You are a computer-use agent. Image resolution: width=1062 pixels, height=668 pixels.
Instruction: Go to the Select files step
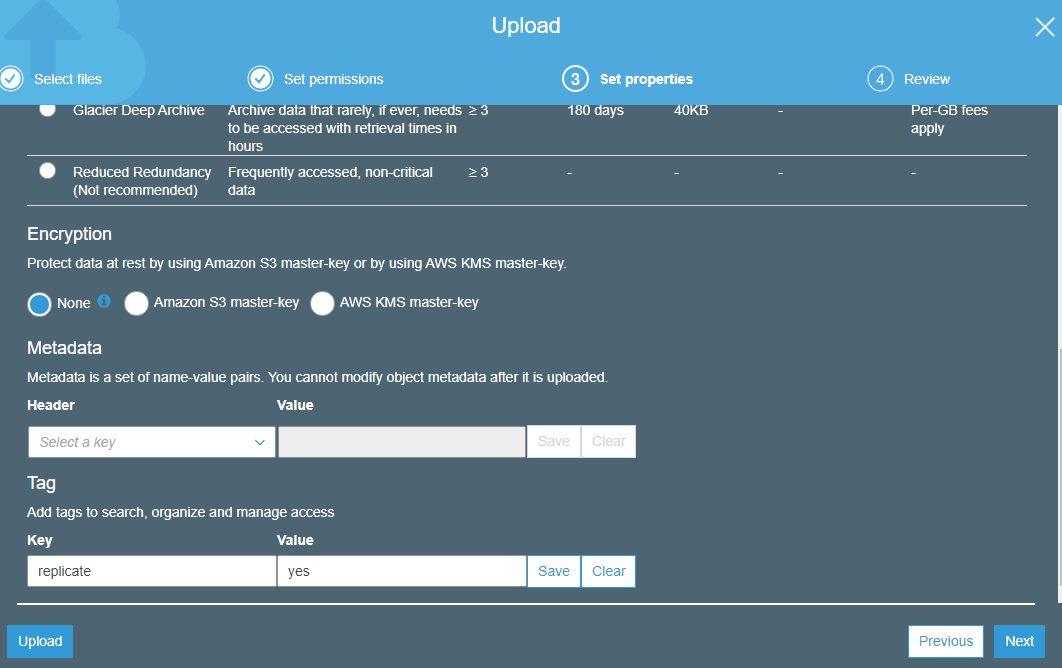point(68,79)
